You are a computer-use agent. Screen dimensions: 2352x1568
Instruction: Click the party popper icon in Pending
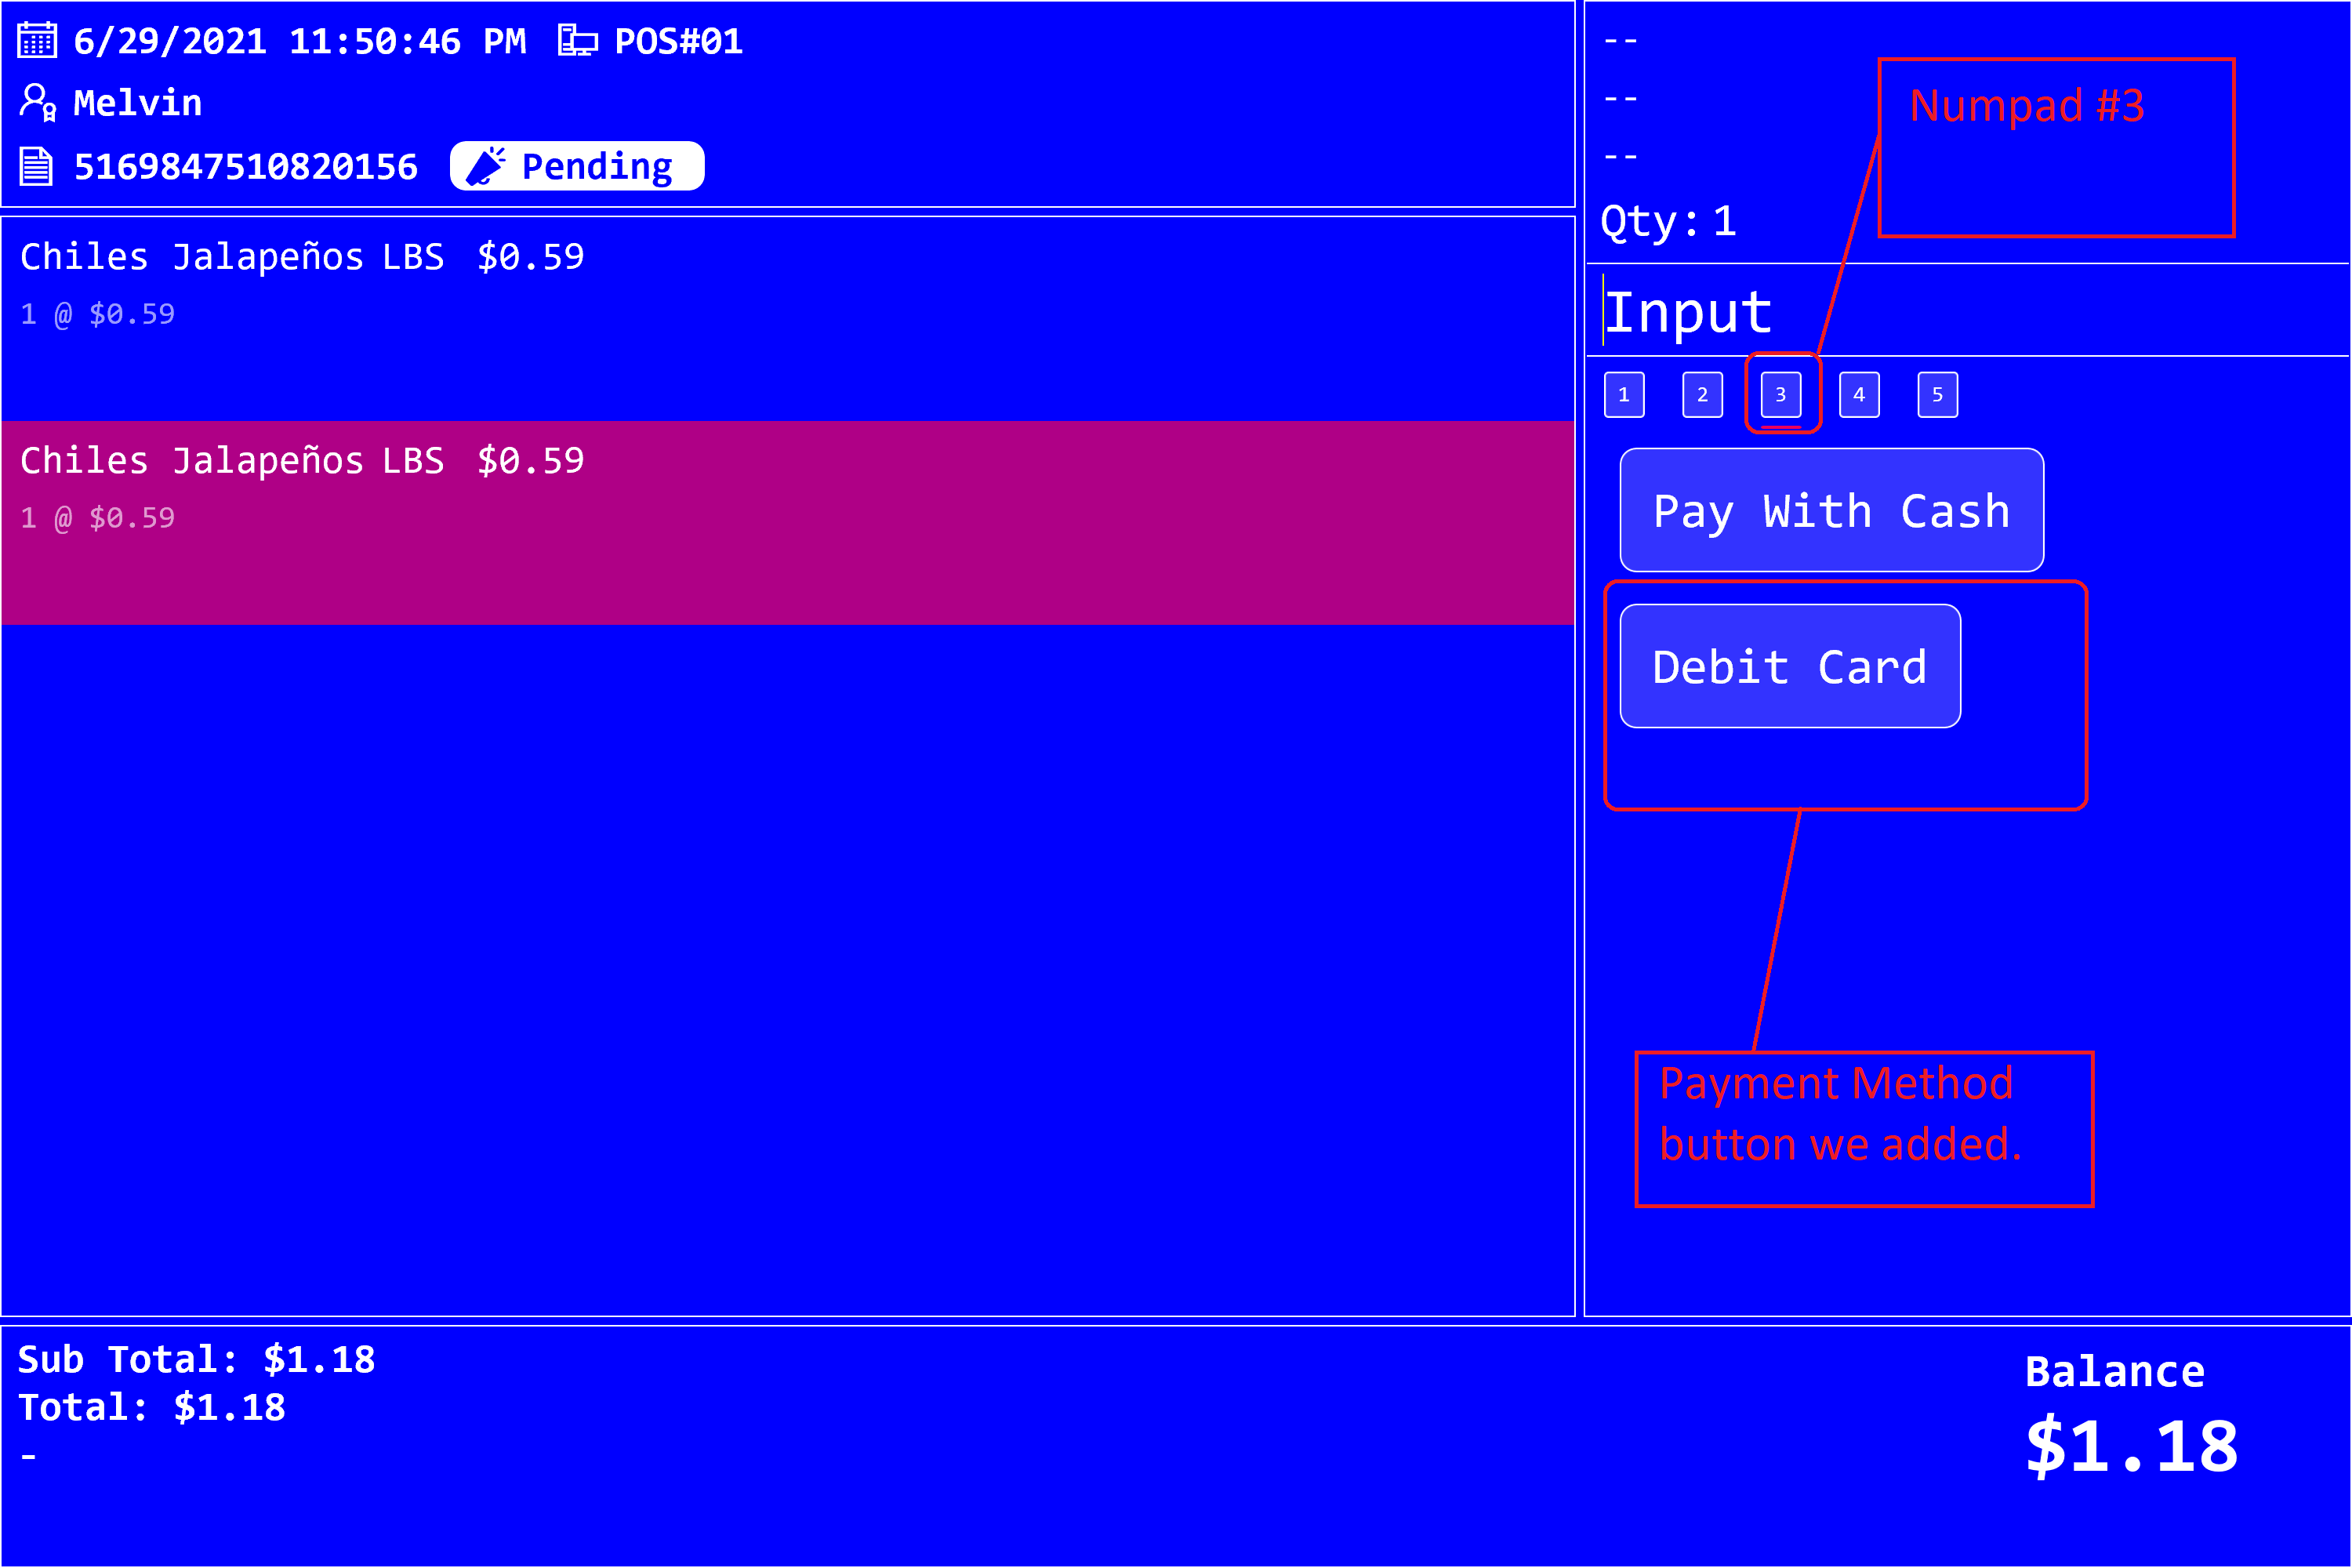click(x=486, y=166)
